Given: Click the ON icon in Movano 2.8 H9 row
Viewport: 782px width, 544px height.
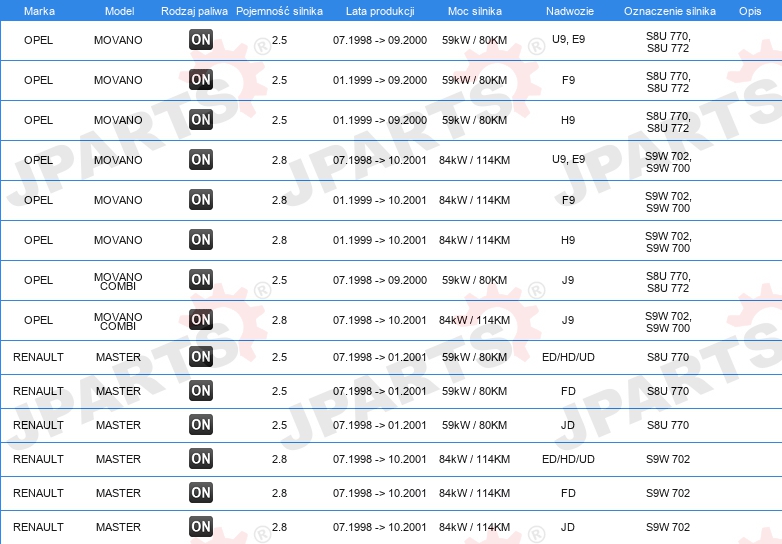Looking at the screenshot, I should tap(201, 239).
